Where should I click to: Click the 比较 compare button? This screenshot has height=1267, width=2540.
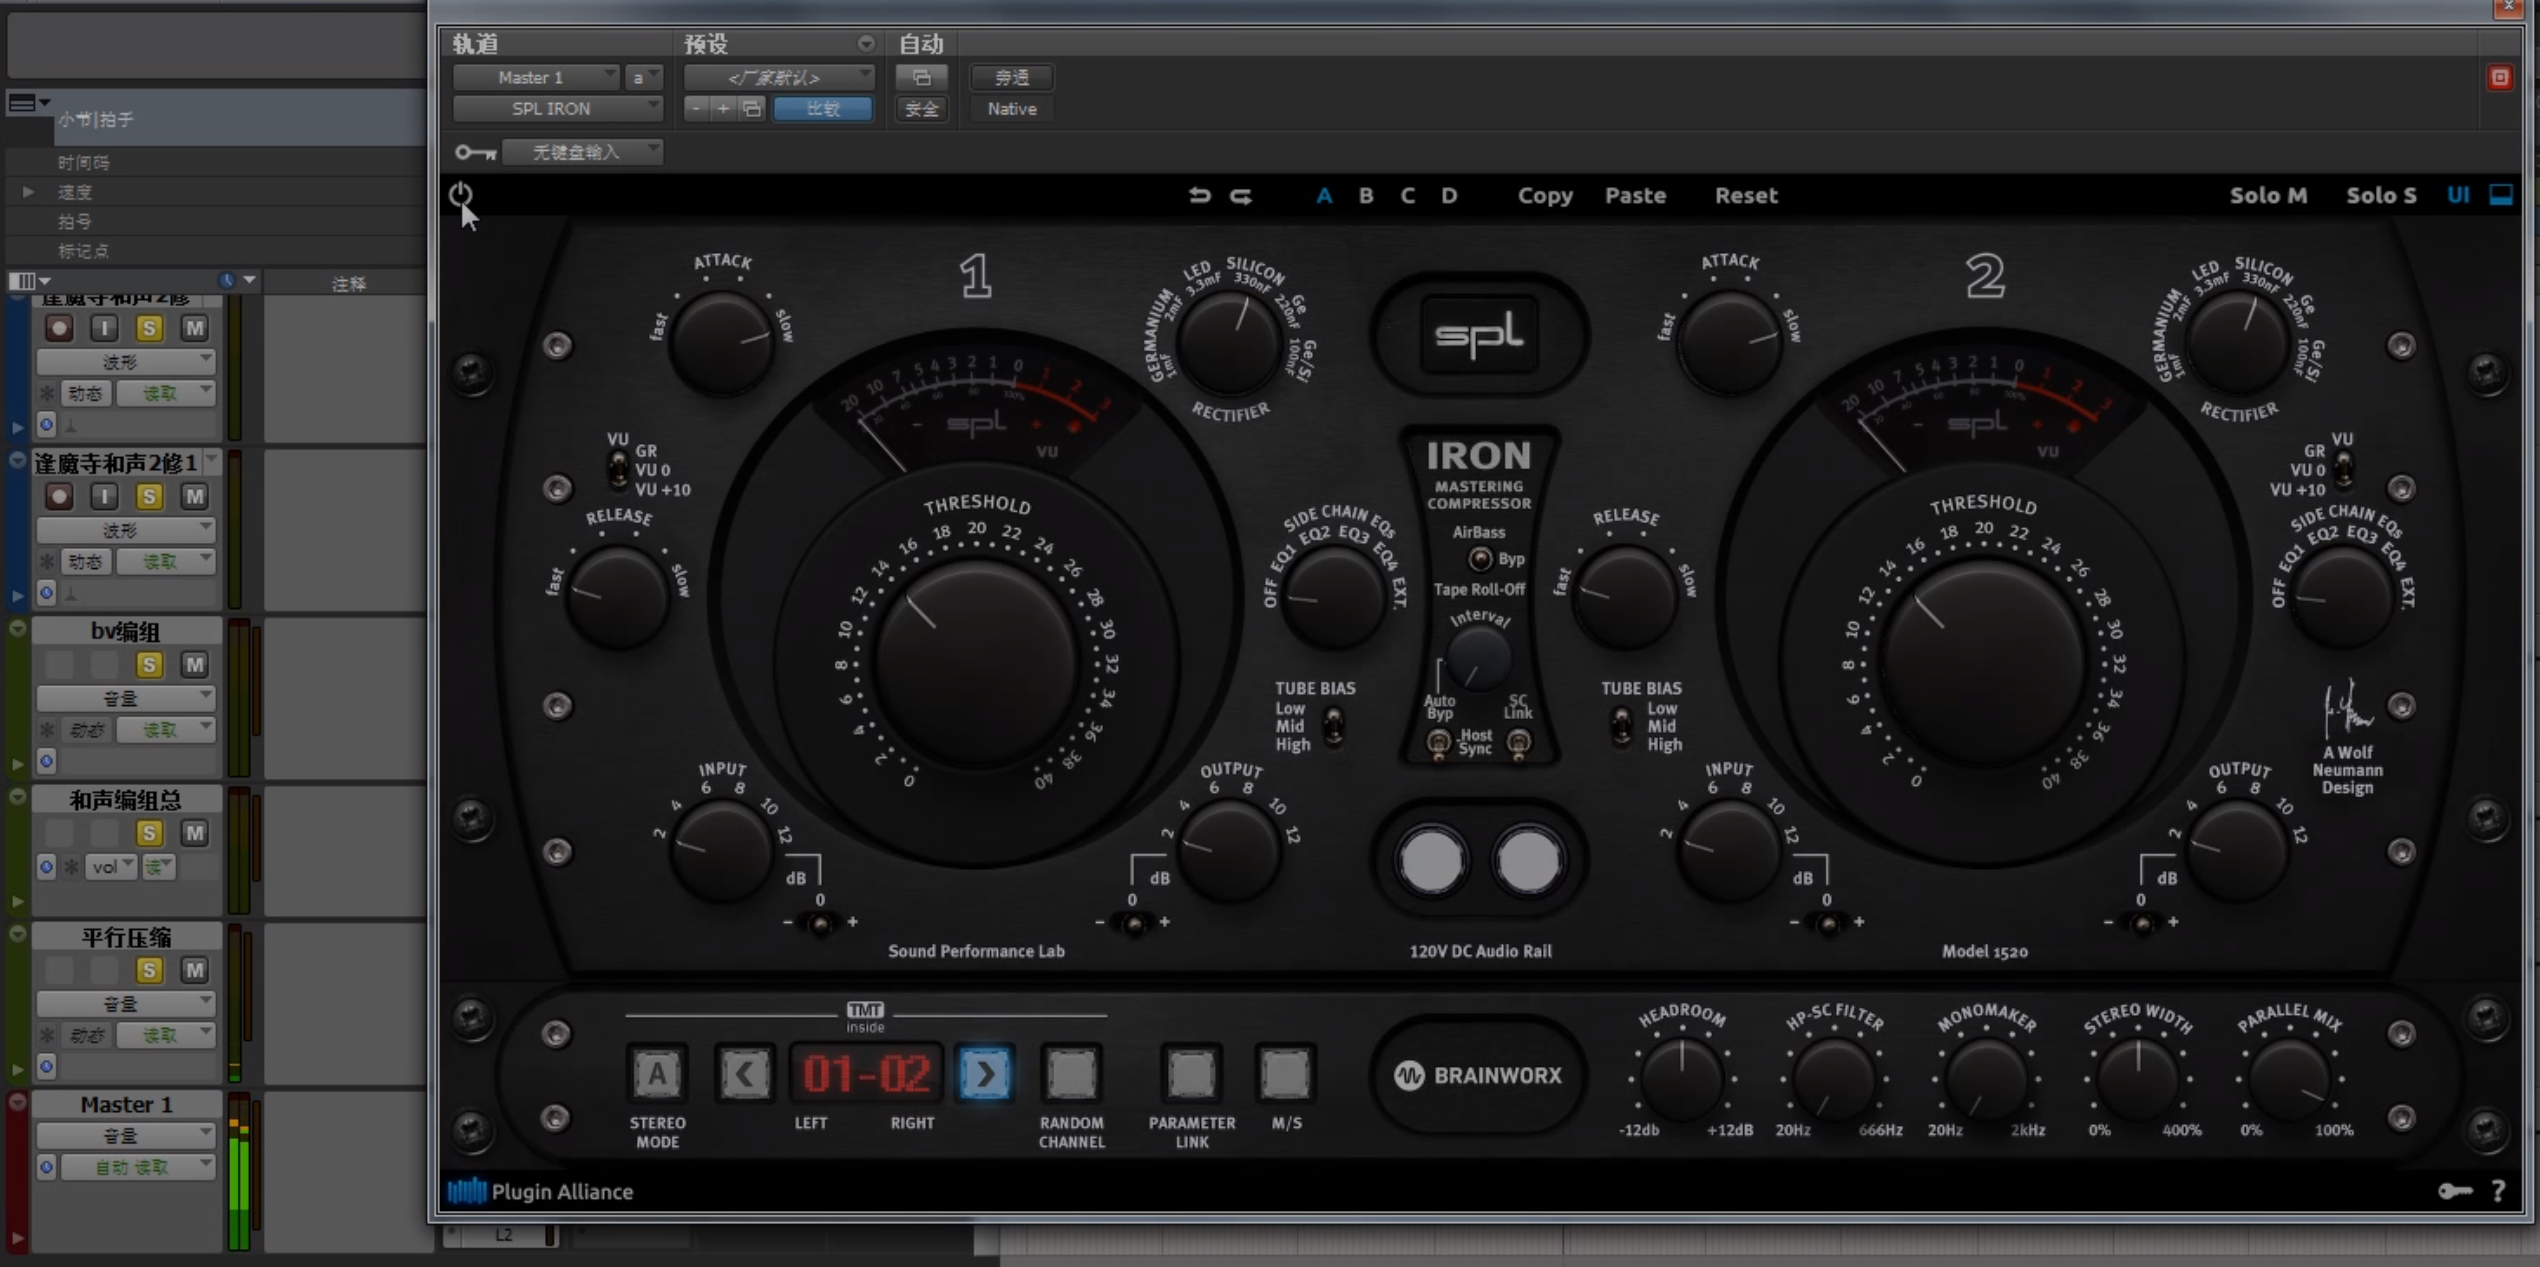click(822, 108)
